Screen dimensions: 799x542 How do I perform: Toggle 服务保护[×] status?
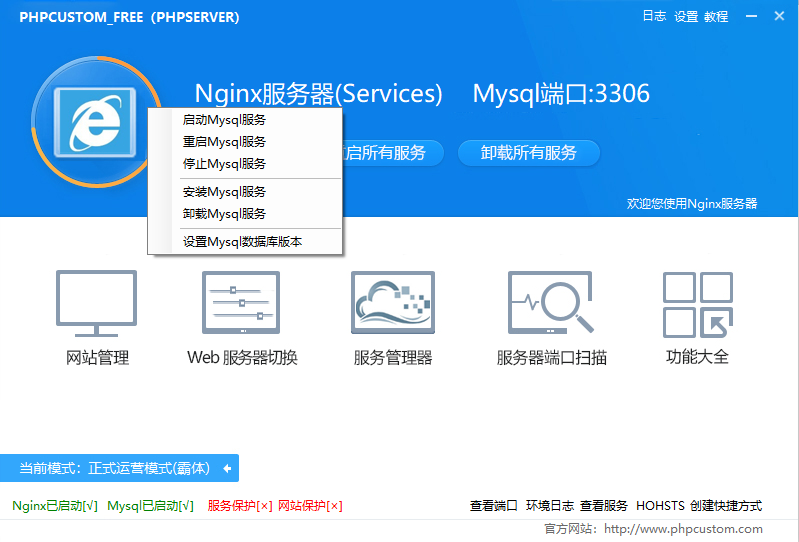point(239,506)
